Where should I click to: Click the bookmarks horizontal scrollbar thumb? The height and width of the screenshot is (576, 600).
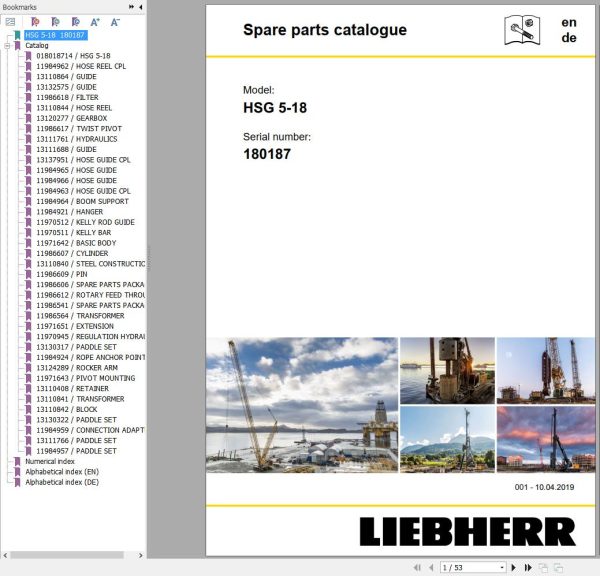(x=67, y=555)
